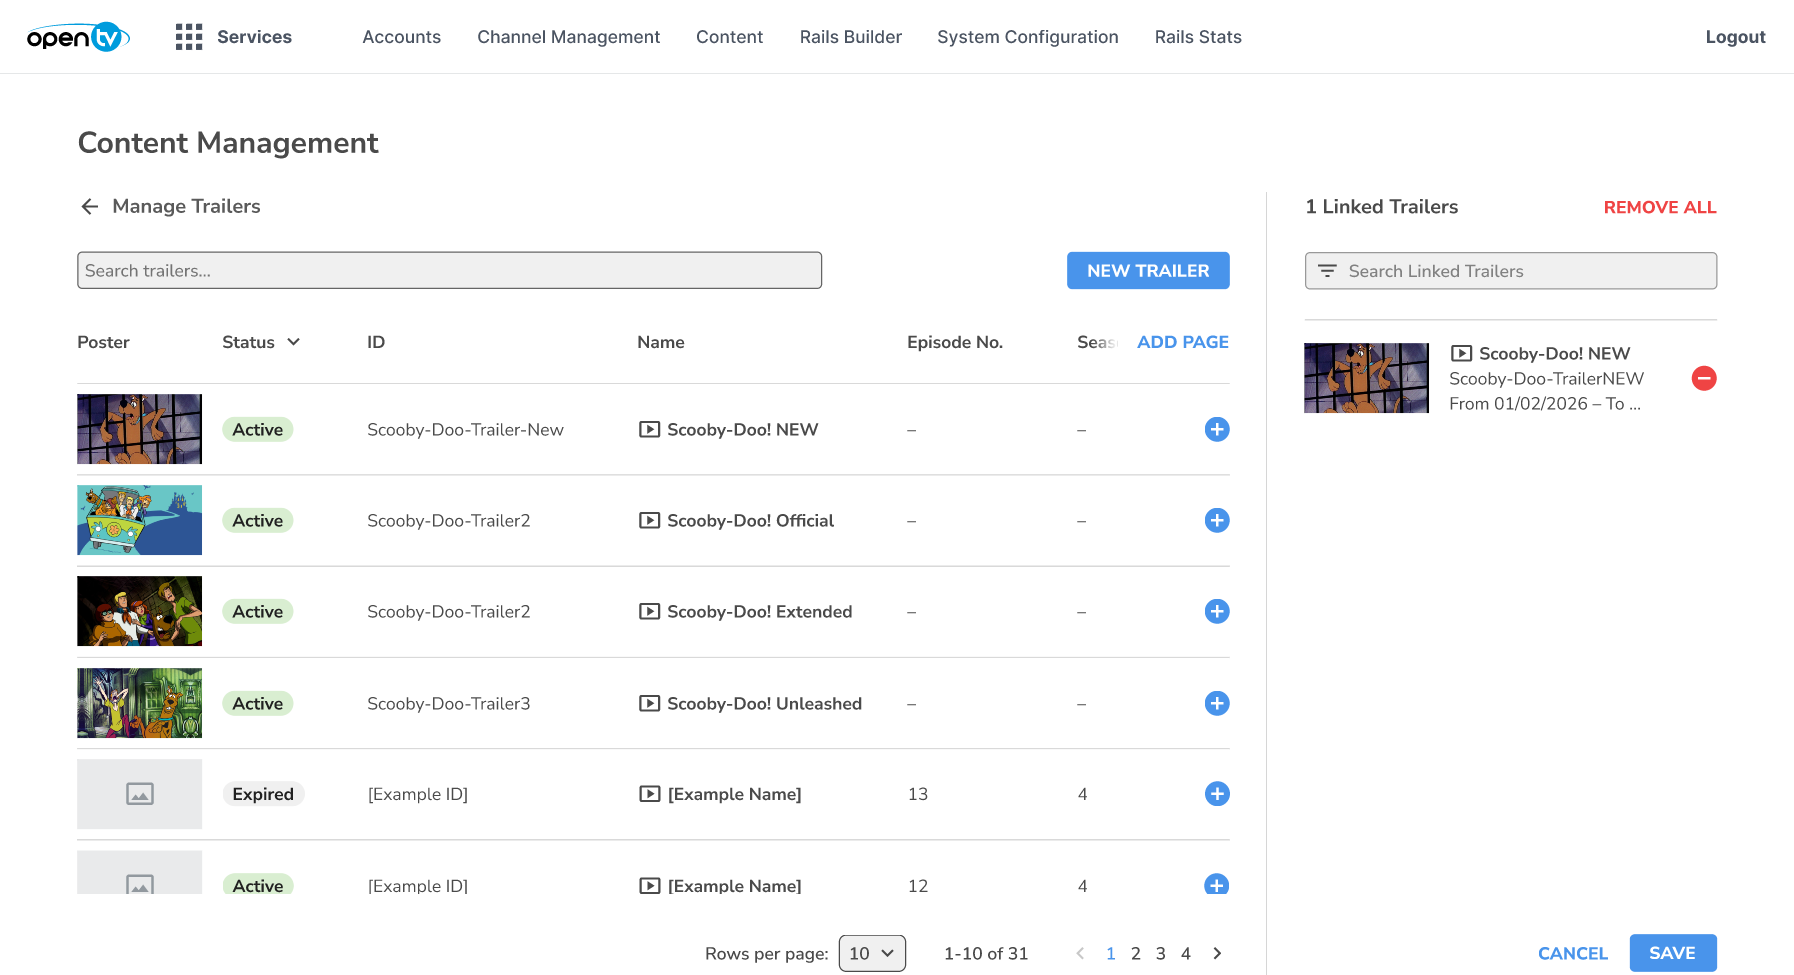This screenshot has height=975, width=1794.
Task: Open the Accounts menu
Action: click(401, 37)
